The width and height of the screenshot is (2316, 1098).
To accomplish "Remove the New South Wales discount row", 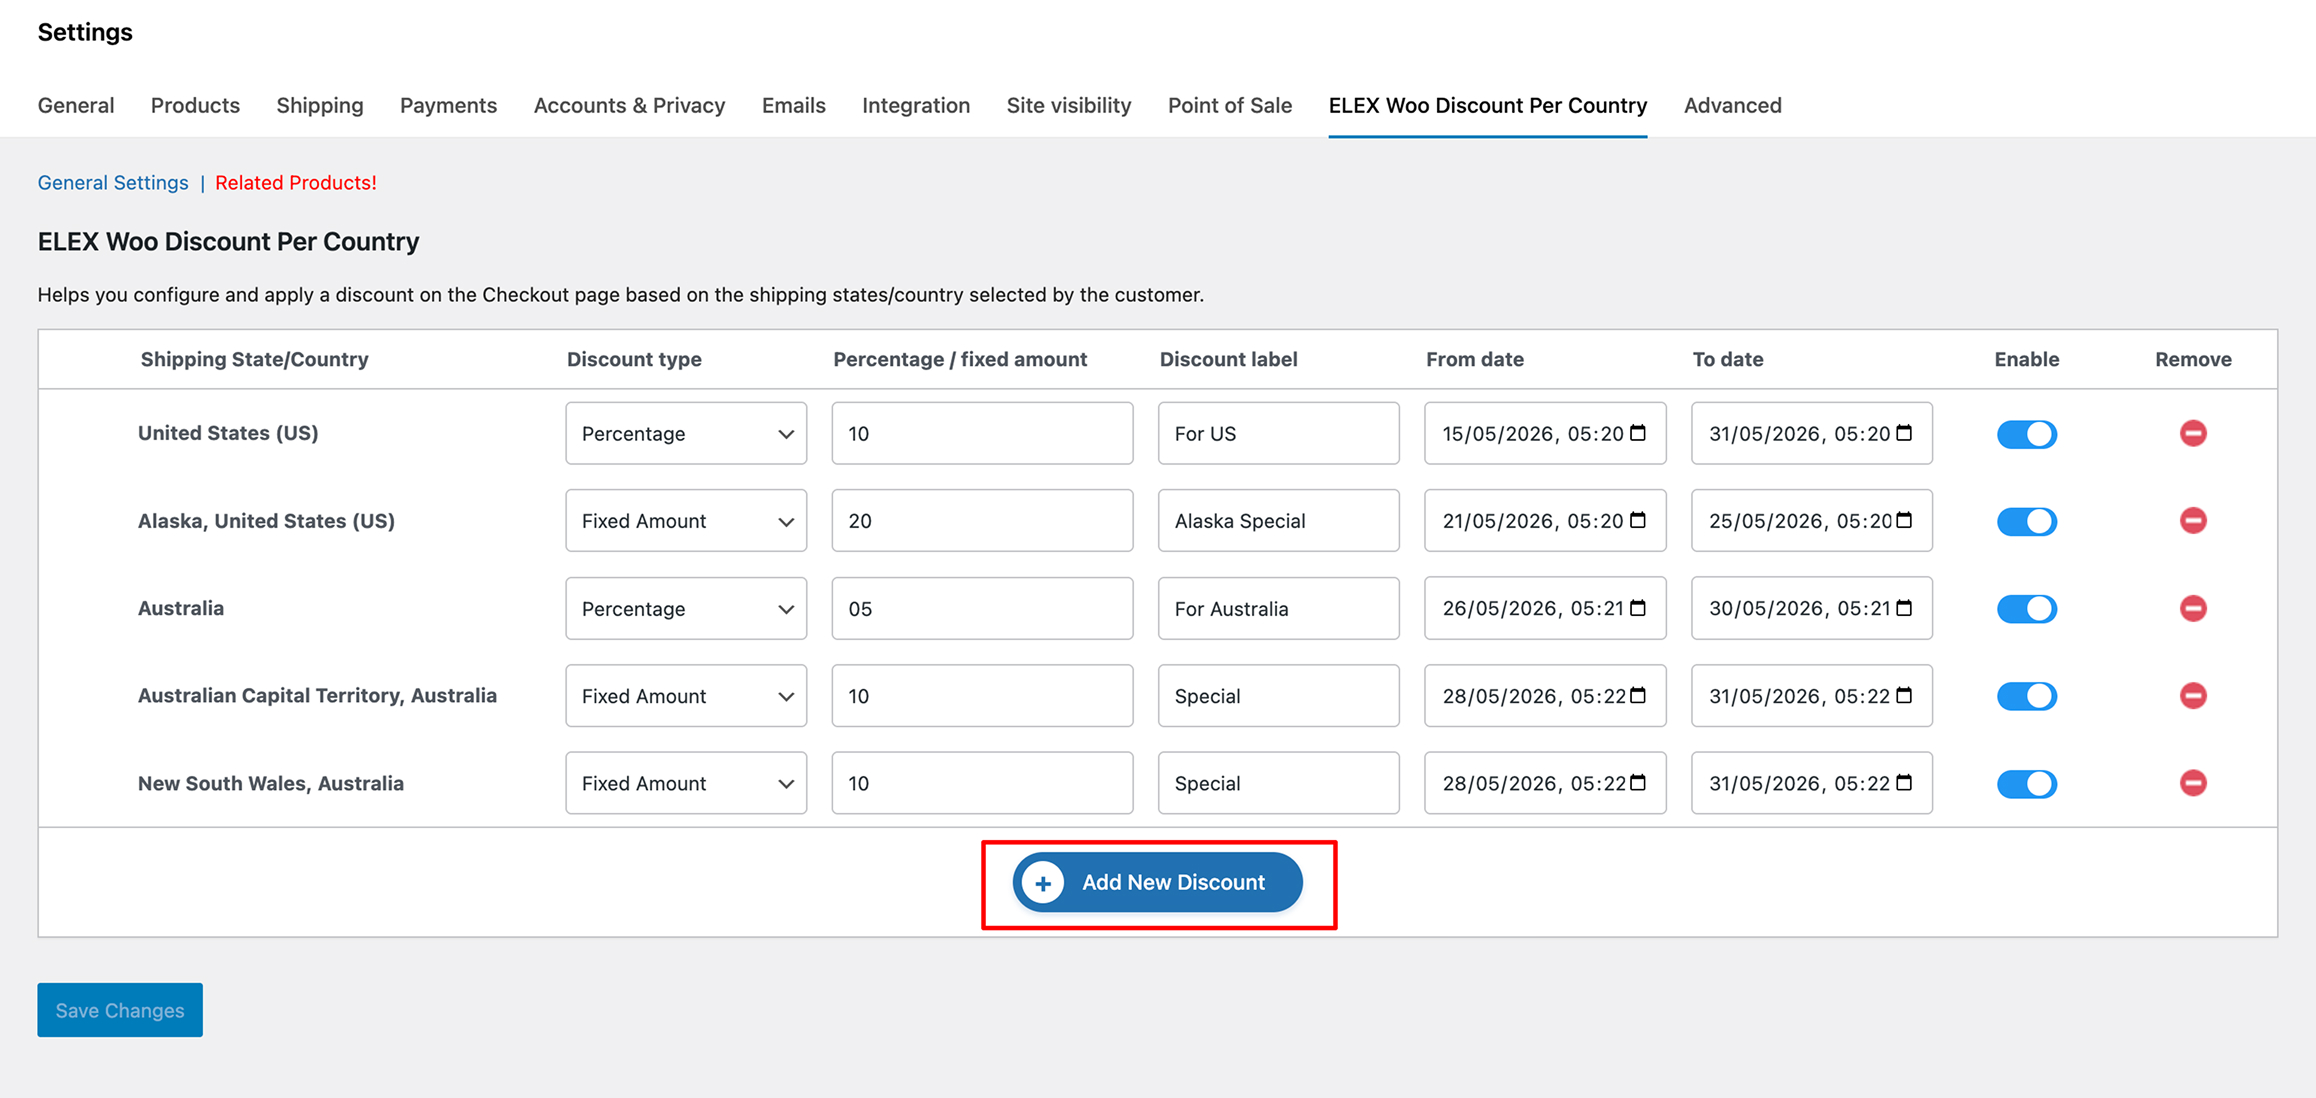I will (x=2193, y=783).
